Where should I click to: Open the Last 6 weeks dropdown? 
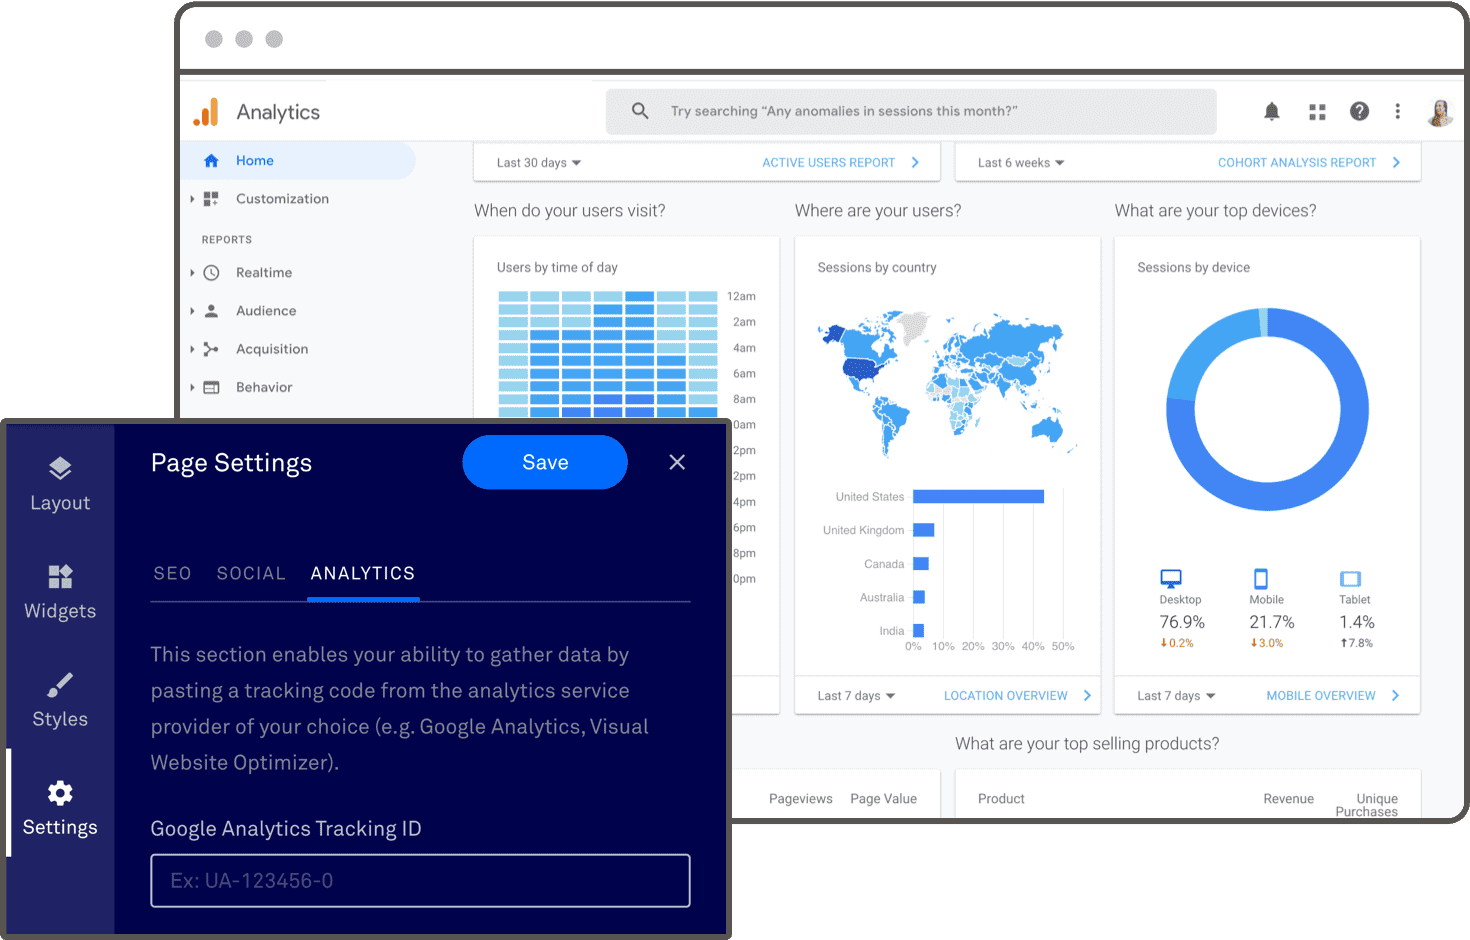(x=1018, y=162)
